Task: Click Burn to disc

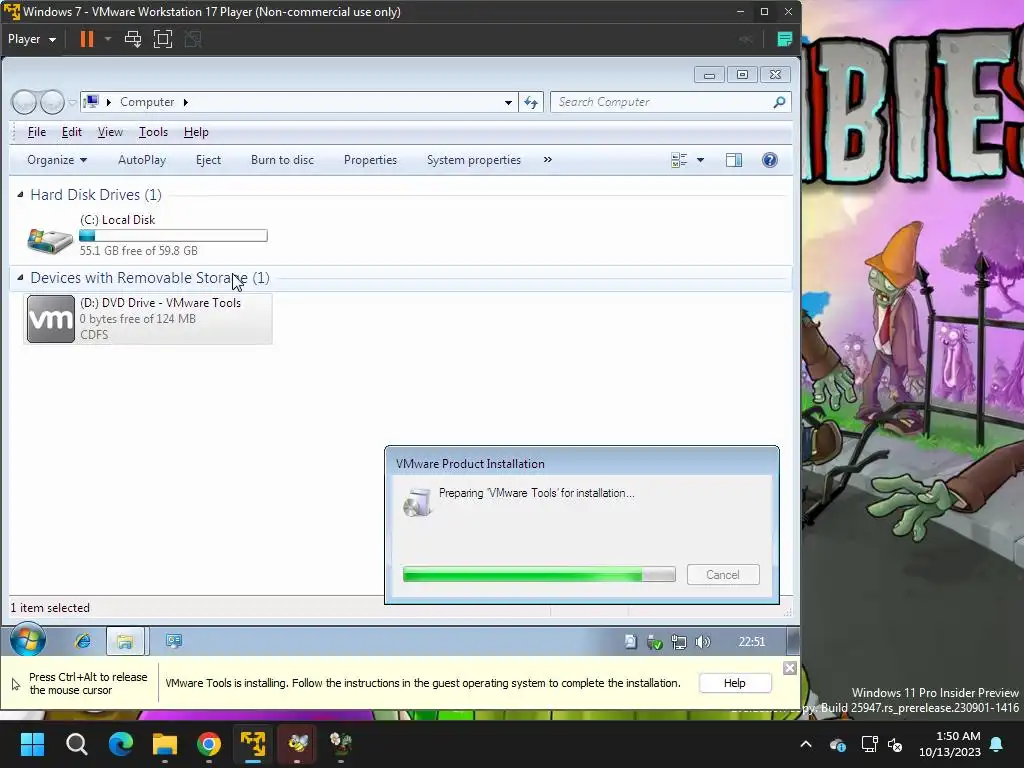Action: point(282,160)
